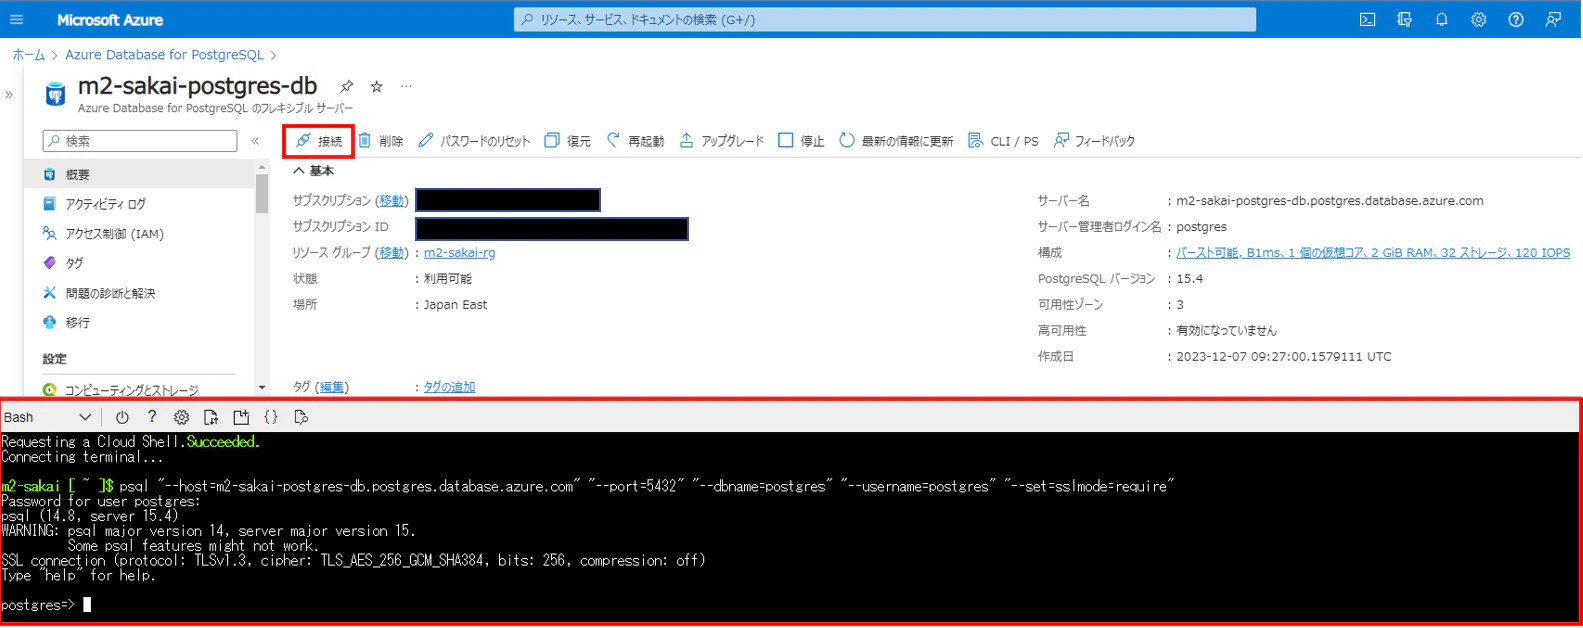Open the more options ellipsis beside title
The image size is (1583, 628).
pyautogui.click(x=406, y=87)
